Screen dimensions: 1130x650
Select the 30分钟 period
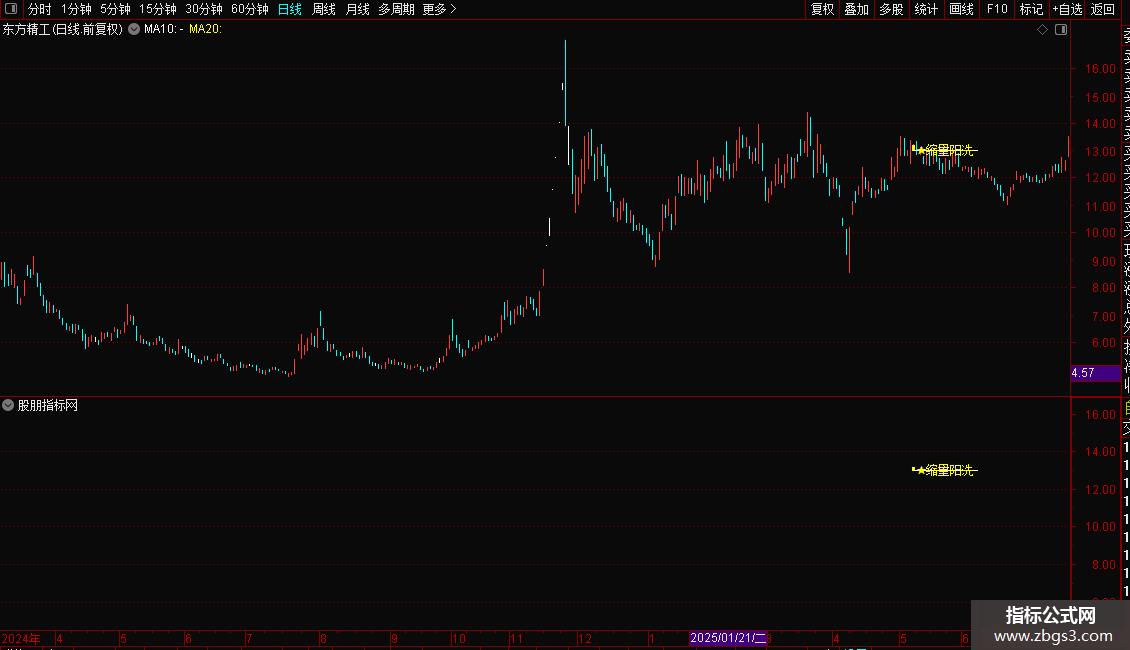(203, 9)
